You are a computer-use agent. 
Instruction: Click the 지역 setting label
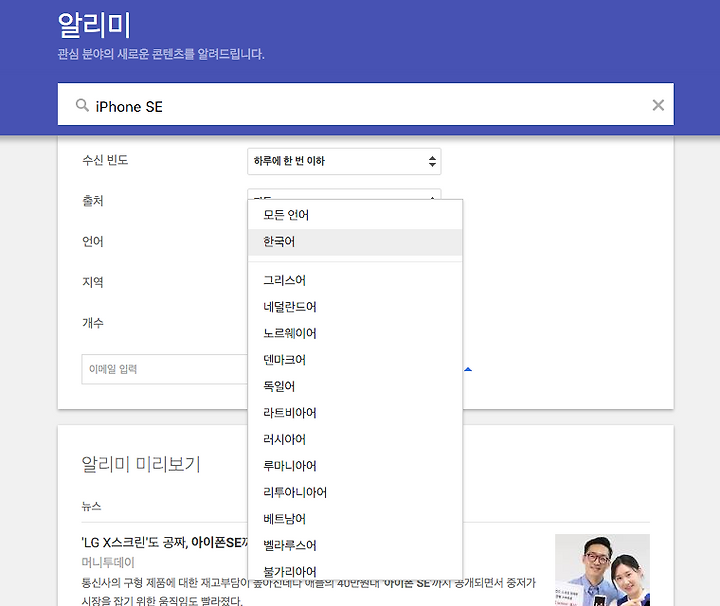(x=93, y=282)
